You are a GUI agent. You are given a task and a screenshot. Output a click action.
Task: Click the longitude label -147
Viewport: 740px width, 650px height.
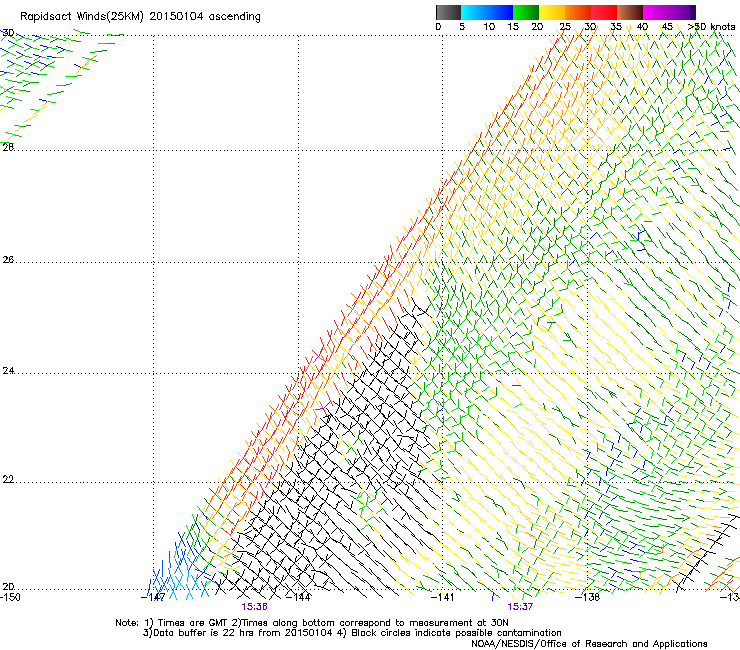(x=153, y=597)
